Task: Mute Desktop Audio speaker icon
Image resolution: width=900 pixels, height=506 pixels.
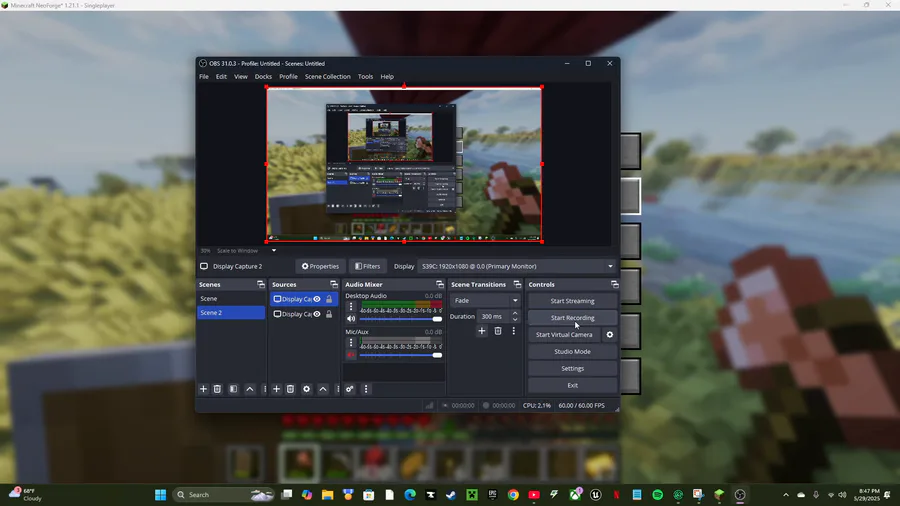Action: point(351,319)
